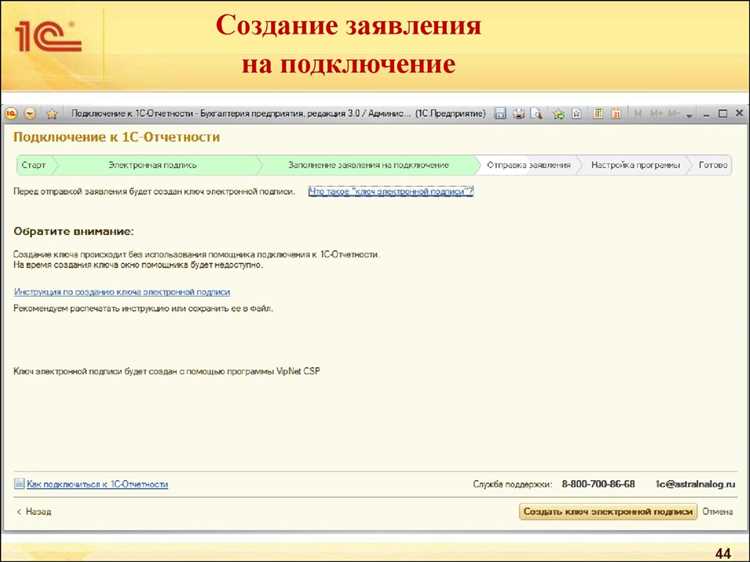Click the slide number 44
The height and width of the screenshot is (562, 750).
click(723, 553)
